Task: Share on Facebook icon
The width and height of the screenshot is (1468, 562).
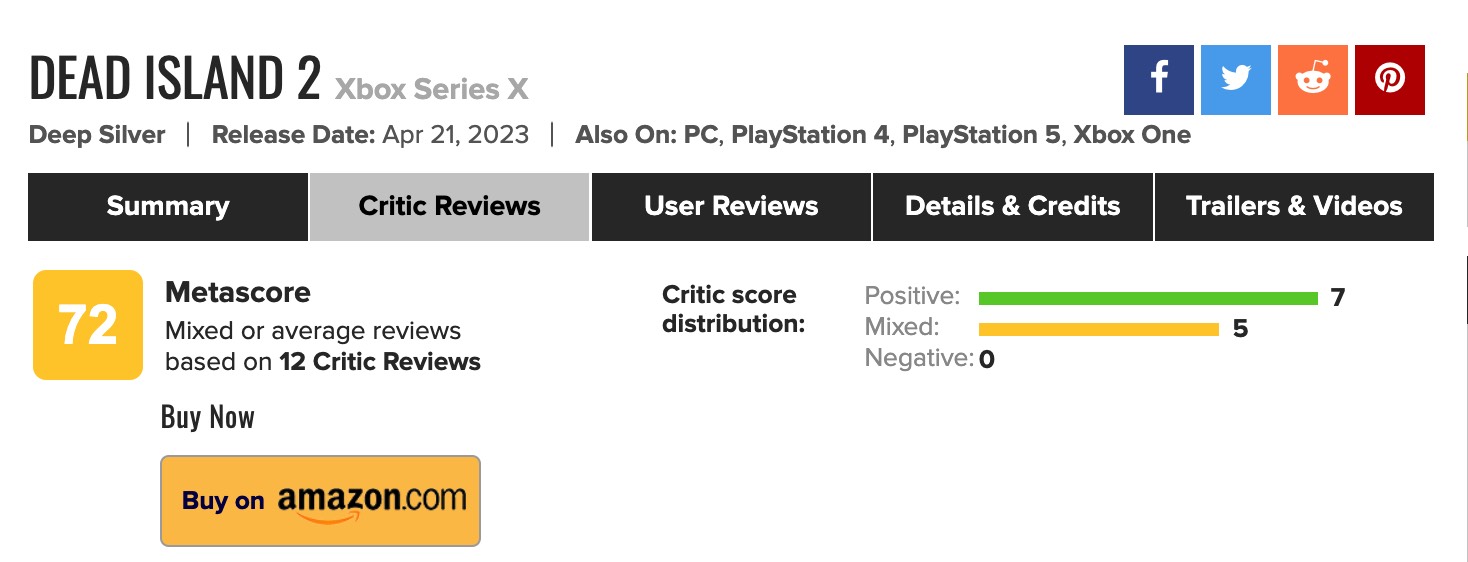Action: coord(1159,80)
